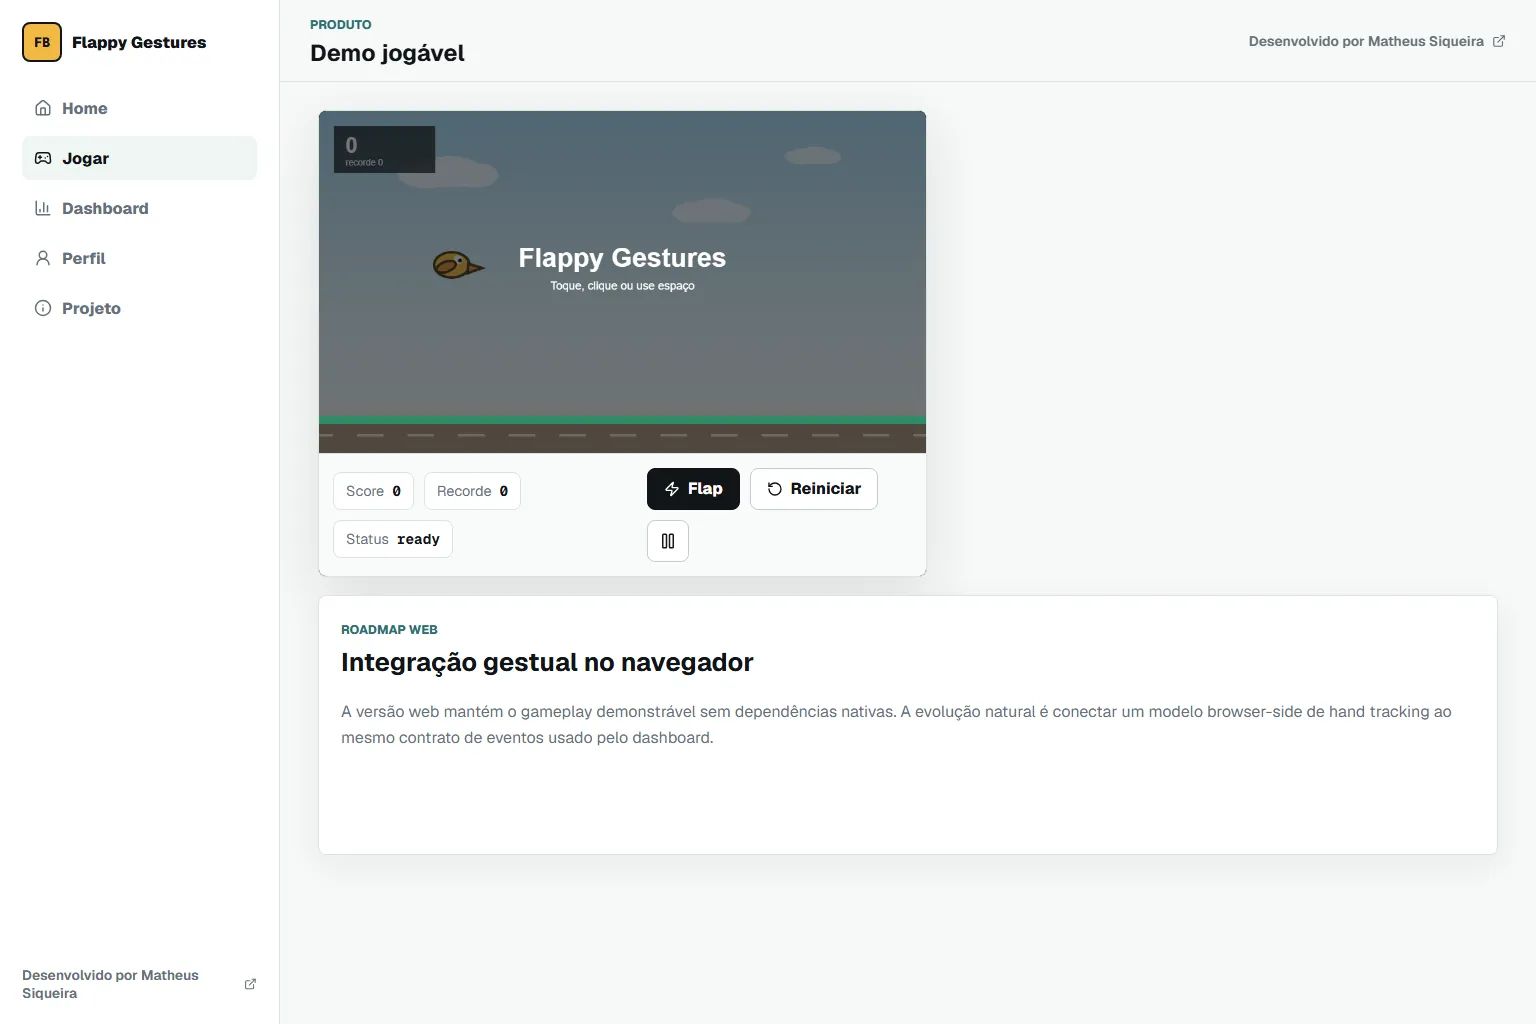Click the bird in the game canvas

pos(458,265)
